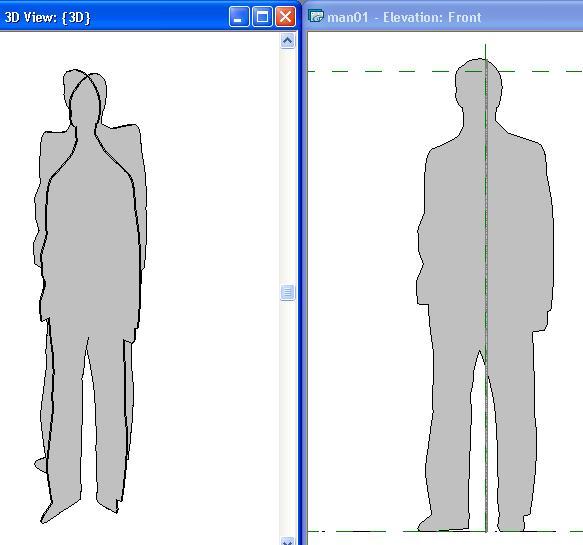
Task: Click the man01 Elevation view icon
Action: pyautogui.click(x=316, y=17)
